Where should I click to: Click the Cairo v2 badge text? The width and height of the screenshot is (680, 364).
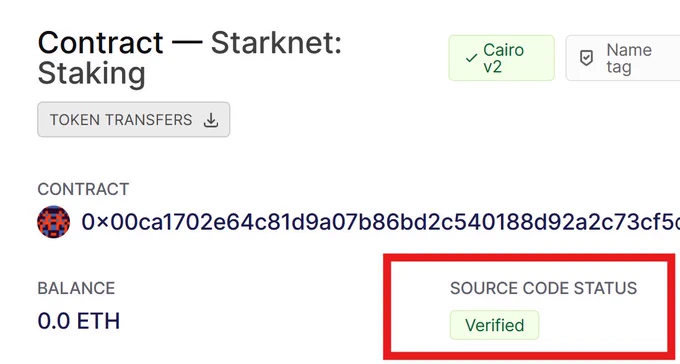(503, 59)
